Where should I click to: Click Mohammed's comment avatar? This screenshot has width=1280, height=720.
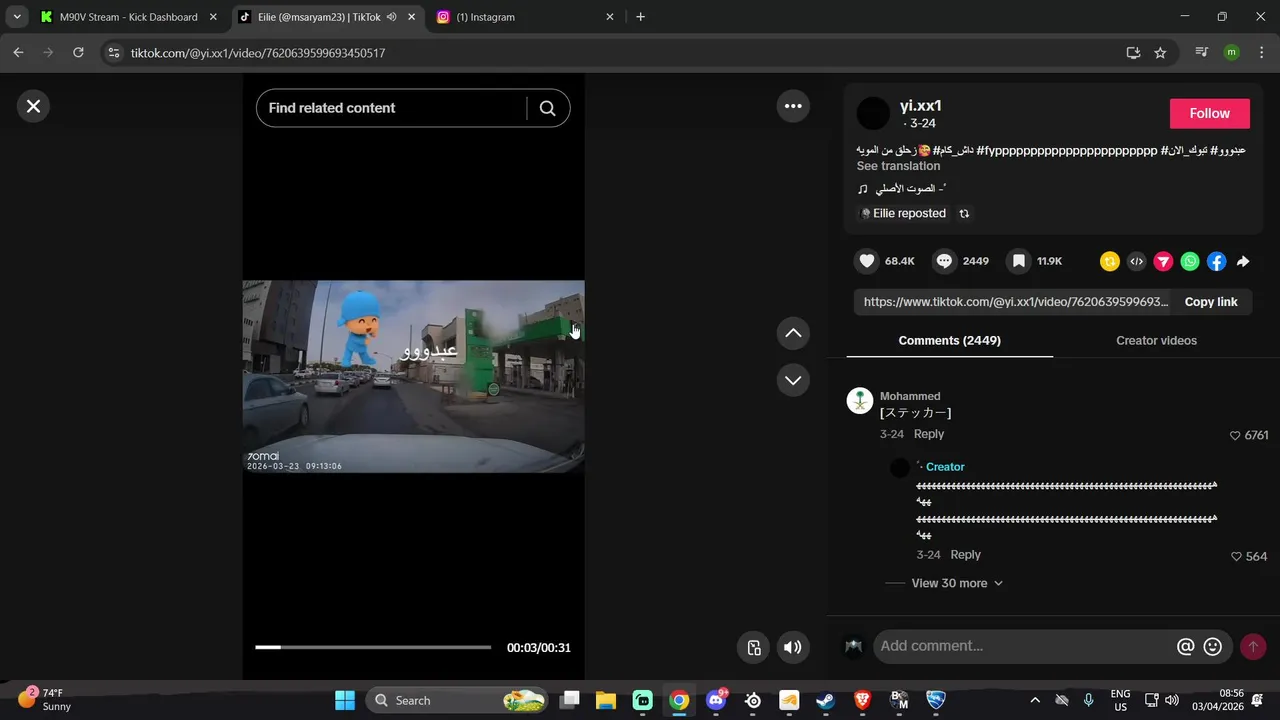(x=860, y=401)
